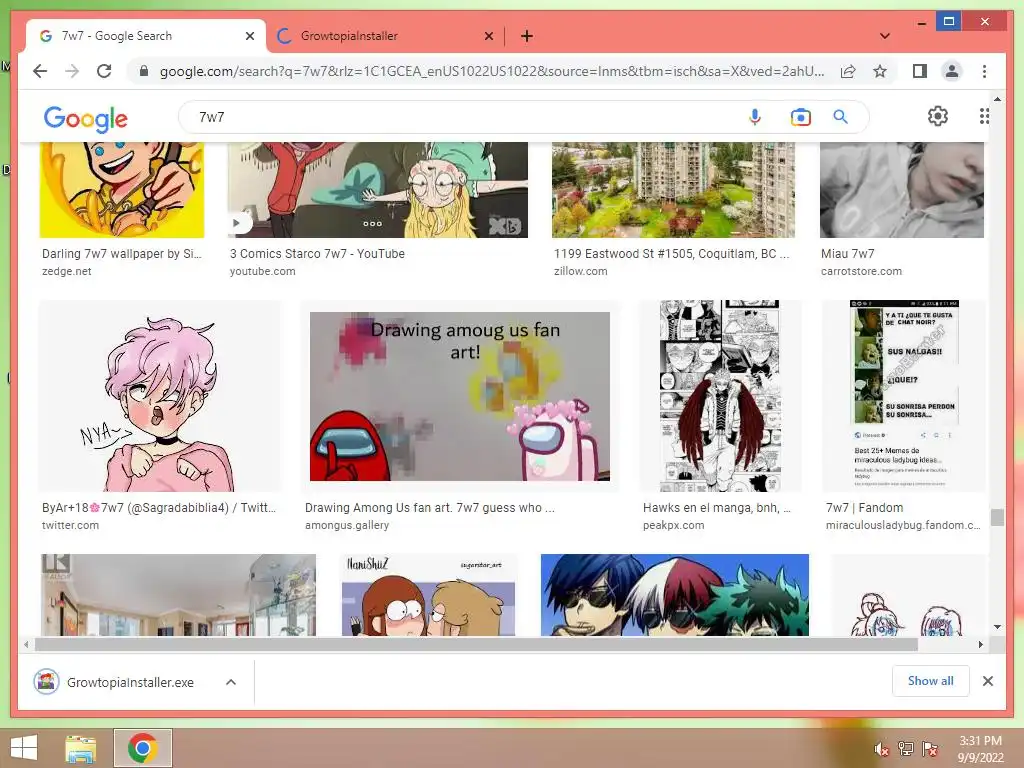Viewport: 1024px width, 768px height.
Task: Go back to the previous page
Action: 40,71
